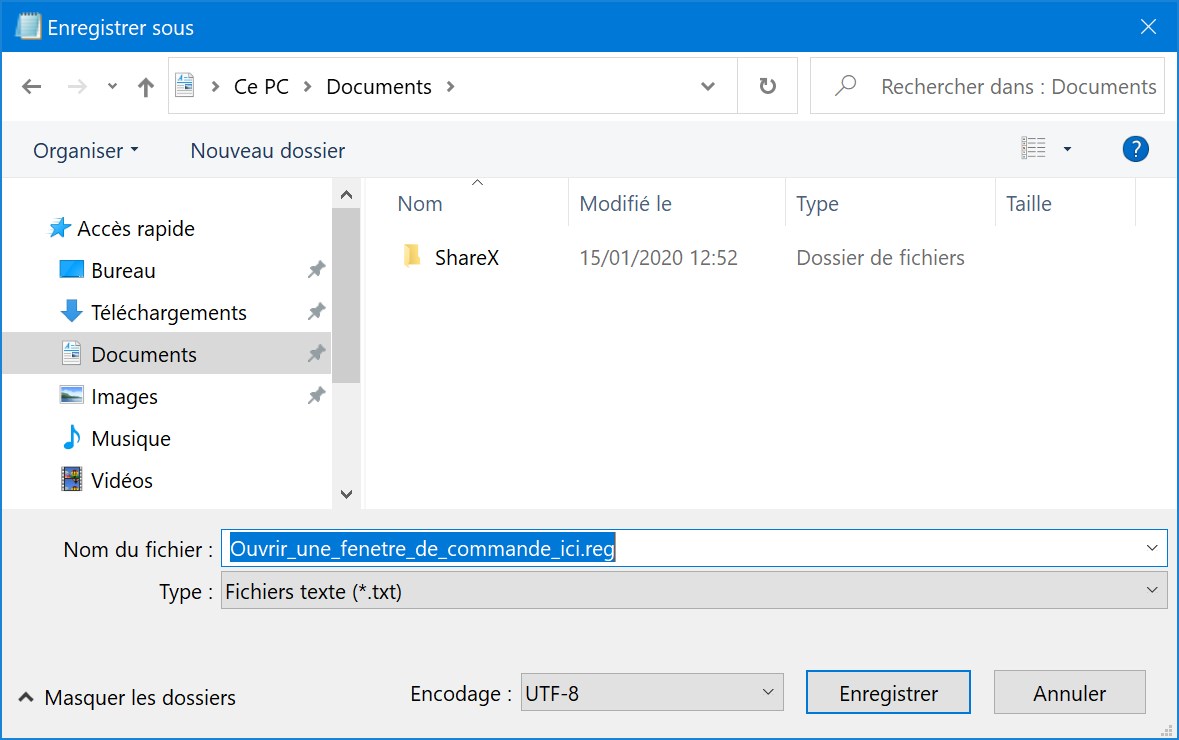Refresh the Documents folder view
1179x740 pixels.
pyautogui.click(x=767, y=86)
